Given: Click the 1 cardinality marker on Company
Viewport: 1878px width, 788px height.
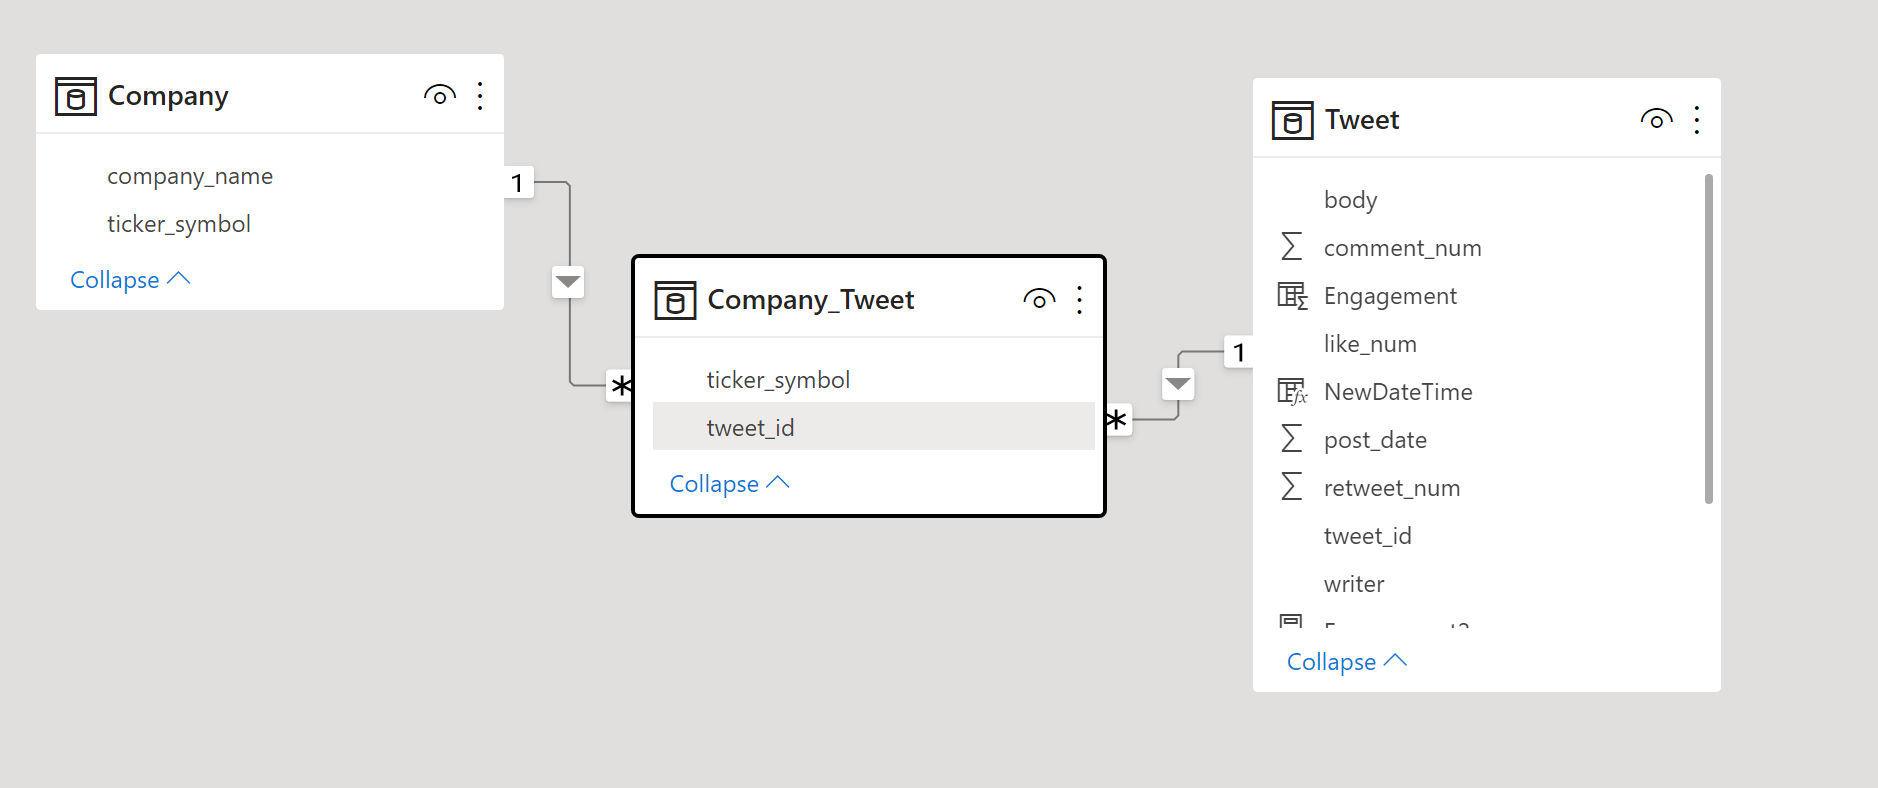Looking at the screenshot, I should 518,183.
